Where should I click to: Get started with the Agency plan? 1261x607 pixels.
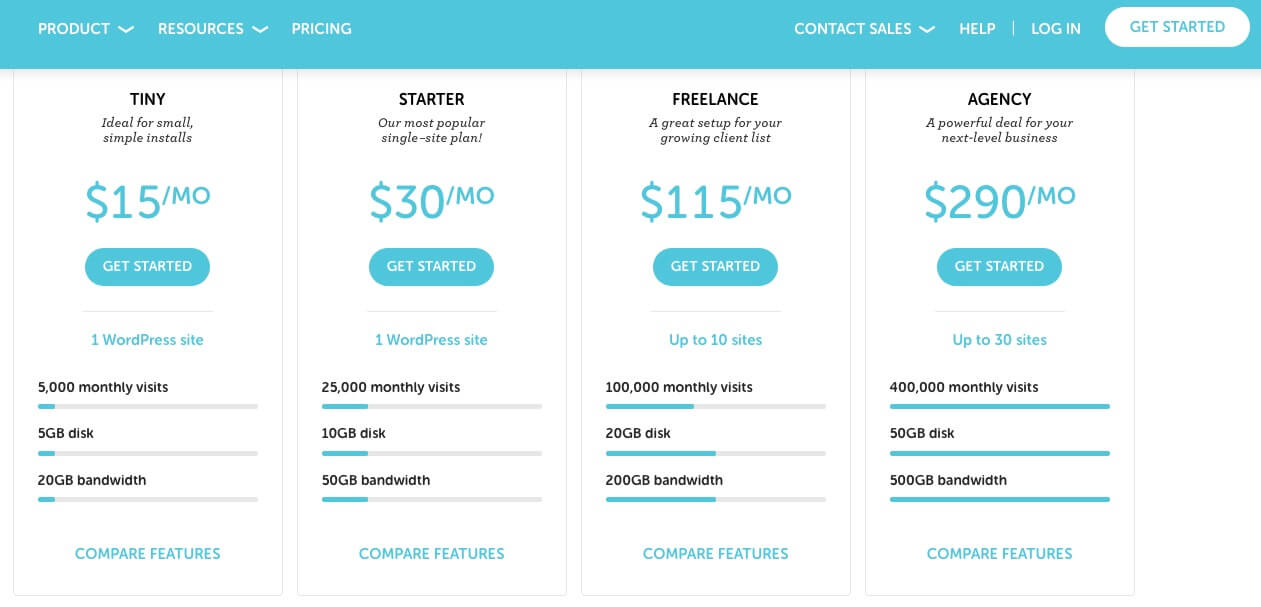coord(999,267)
